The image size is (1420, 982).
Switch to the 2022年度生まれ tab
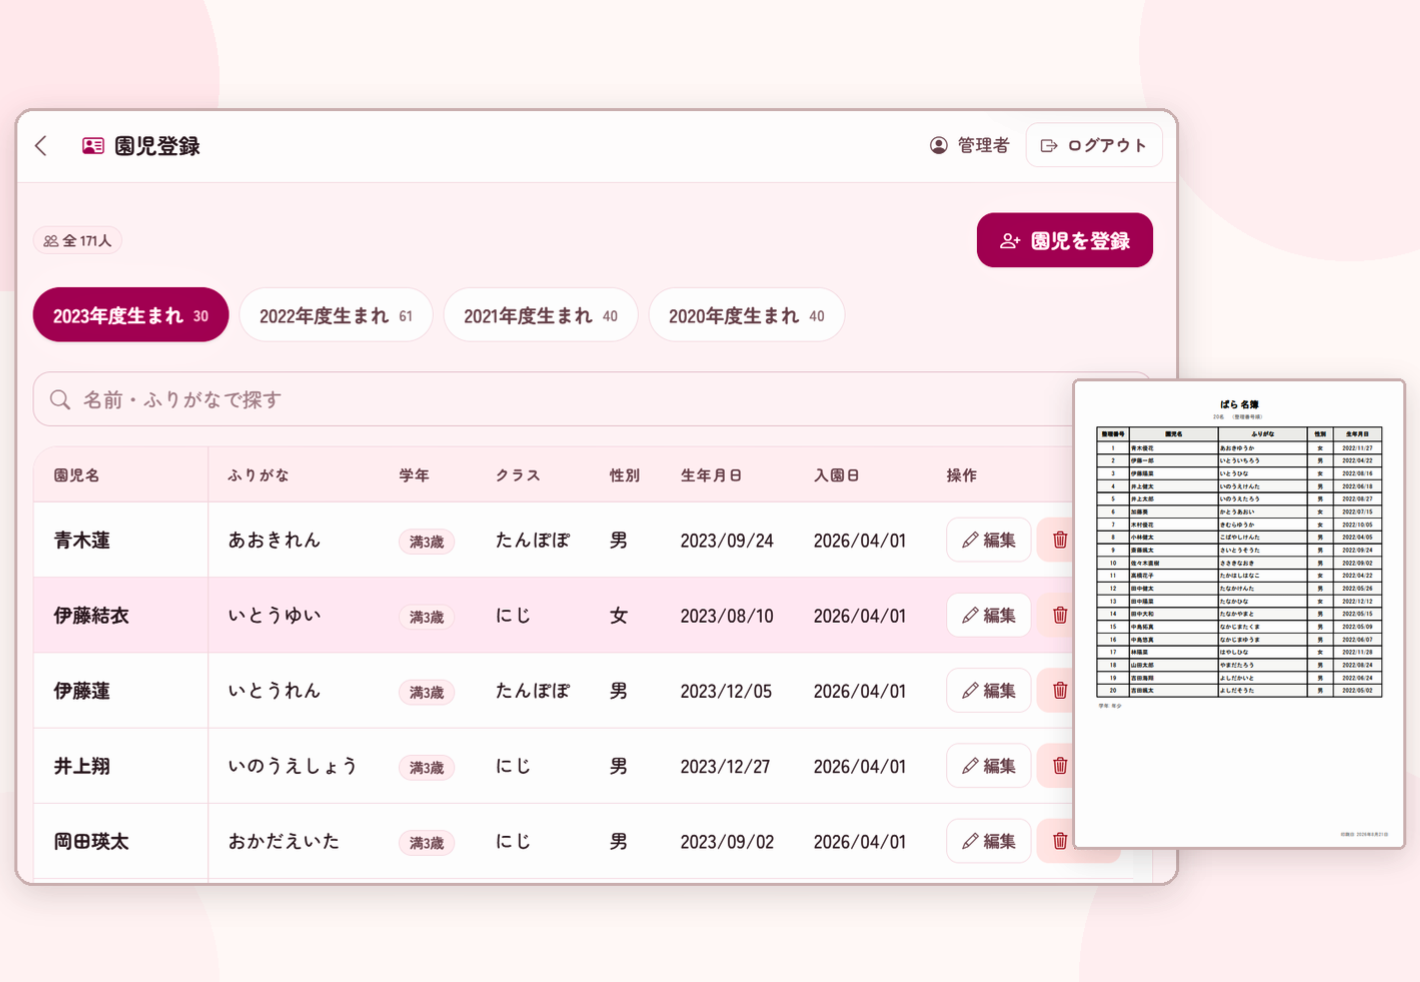pyautogui.click(x=336, y=316)
